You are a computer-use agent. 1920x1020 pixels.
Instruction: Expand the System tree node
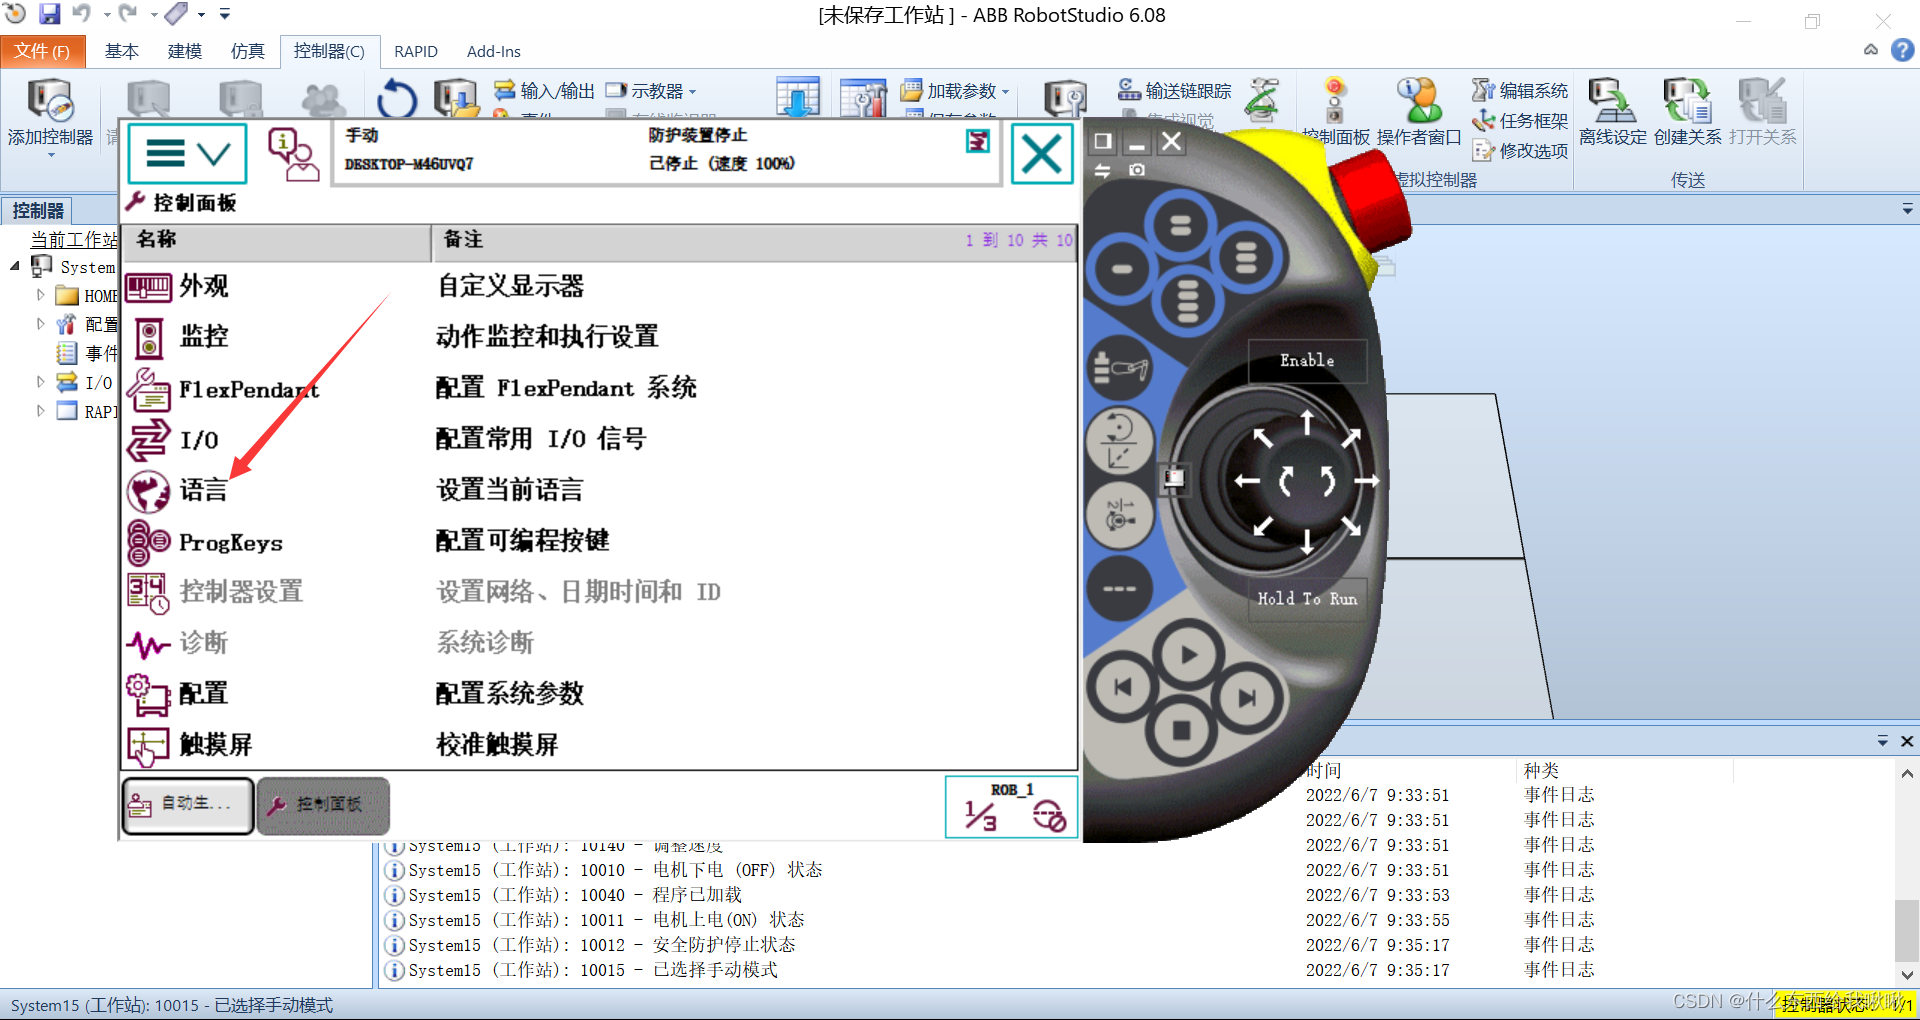(15, 266)
